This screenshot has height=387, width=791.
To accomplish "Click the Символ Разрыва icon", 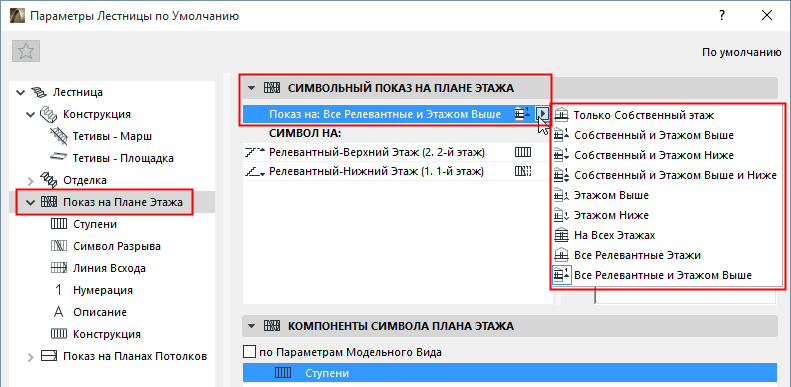I will [59, 246].
